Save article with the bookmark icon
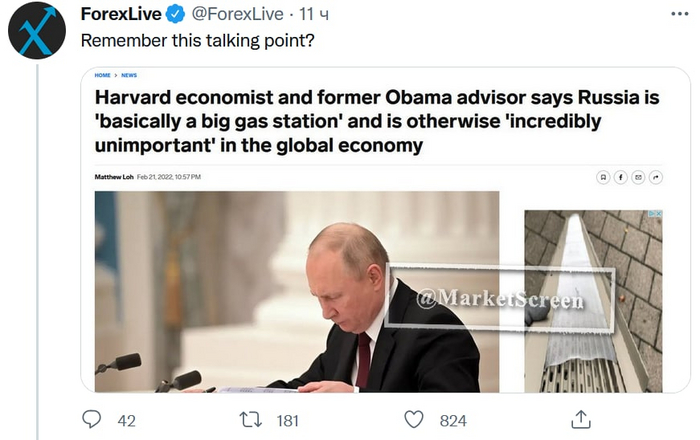The width and height of the screenshot is (700, 440). click(603, 177)
